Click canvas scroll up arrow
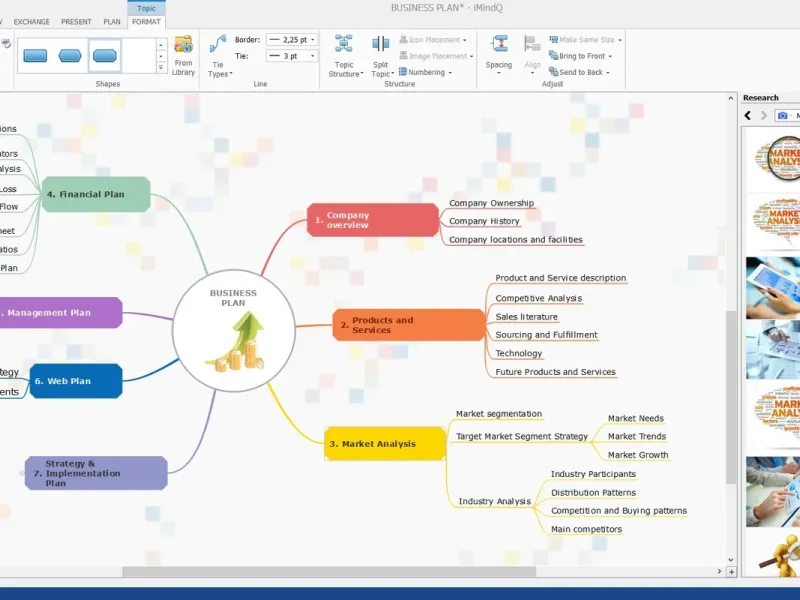Viewport: 800px width, 600px height. [x=731, y=98]
